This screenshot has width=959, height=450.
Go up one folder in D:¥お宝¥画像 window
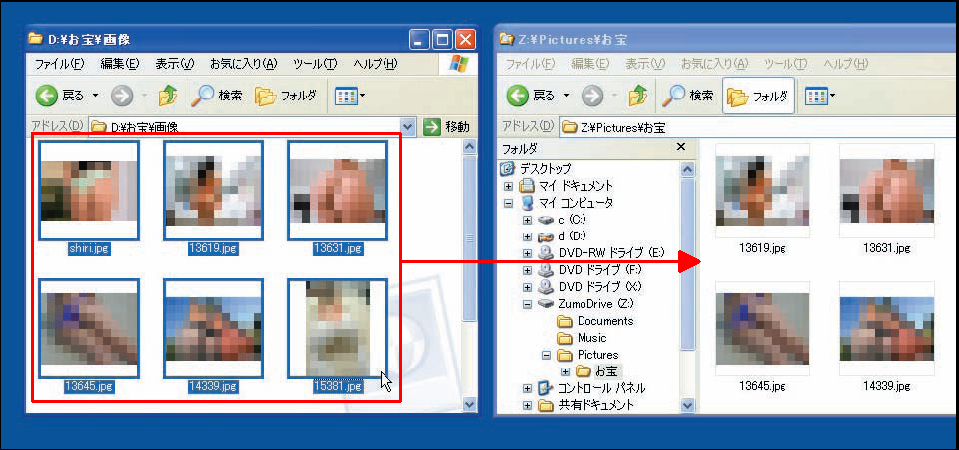click(167, 95)
